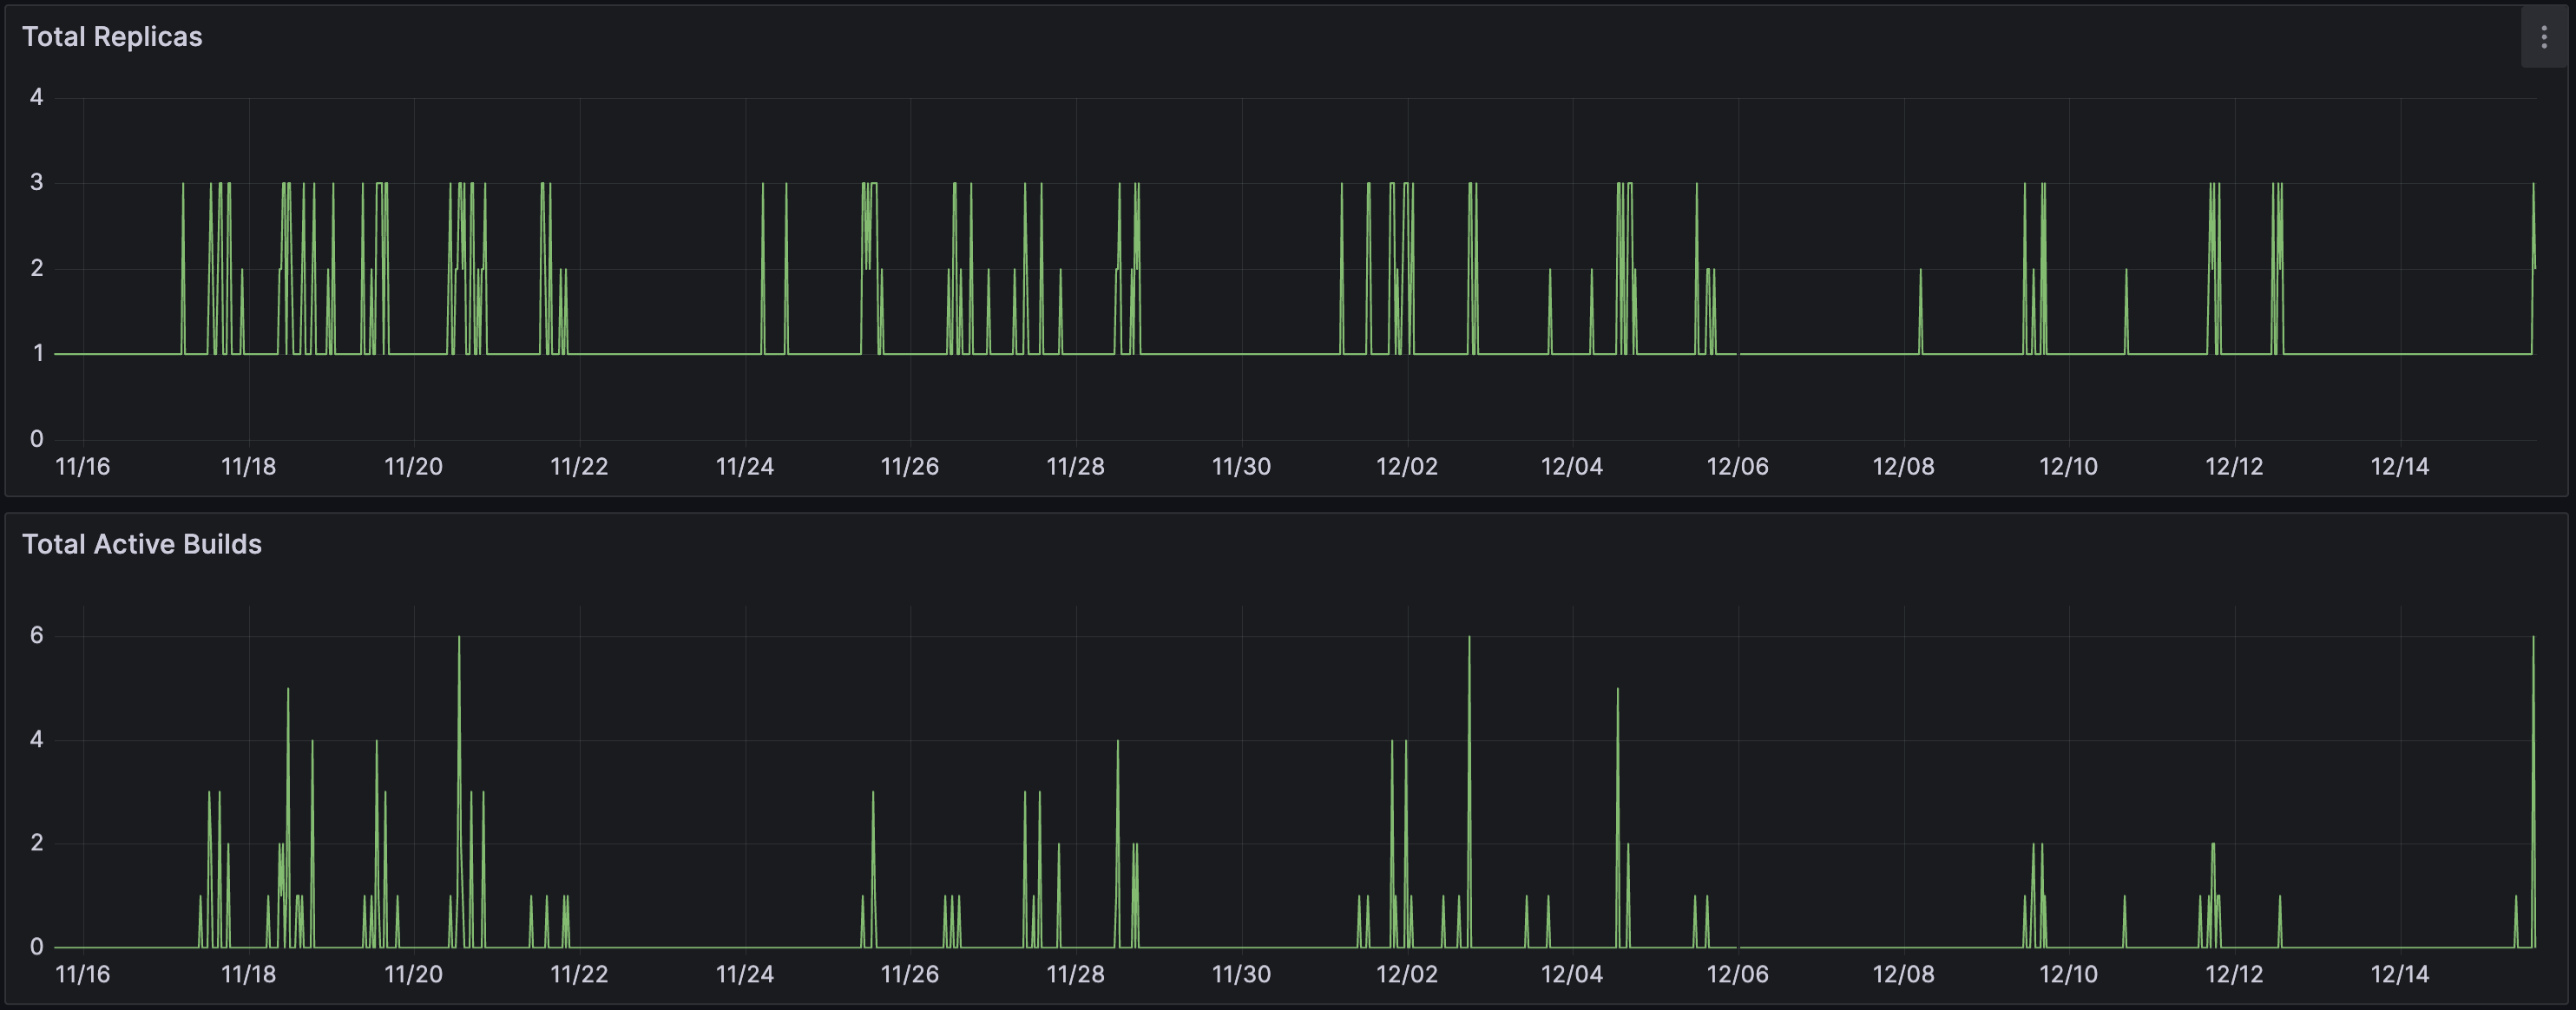Screen dimensions: 2576x1010
Task: Click the 11/16 date label on Total Replicas axis
Action: tap(82, 465)
